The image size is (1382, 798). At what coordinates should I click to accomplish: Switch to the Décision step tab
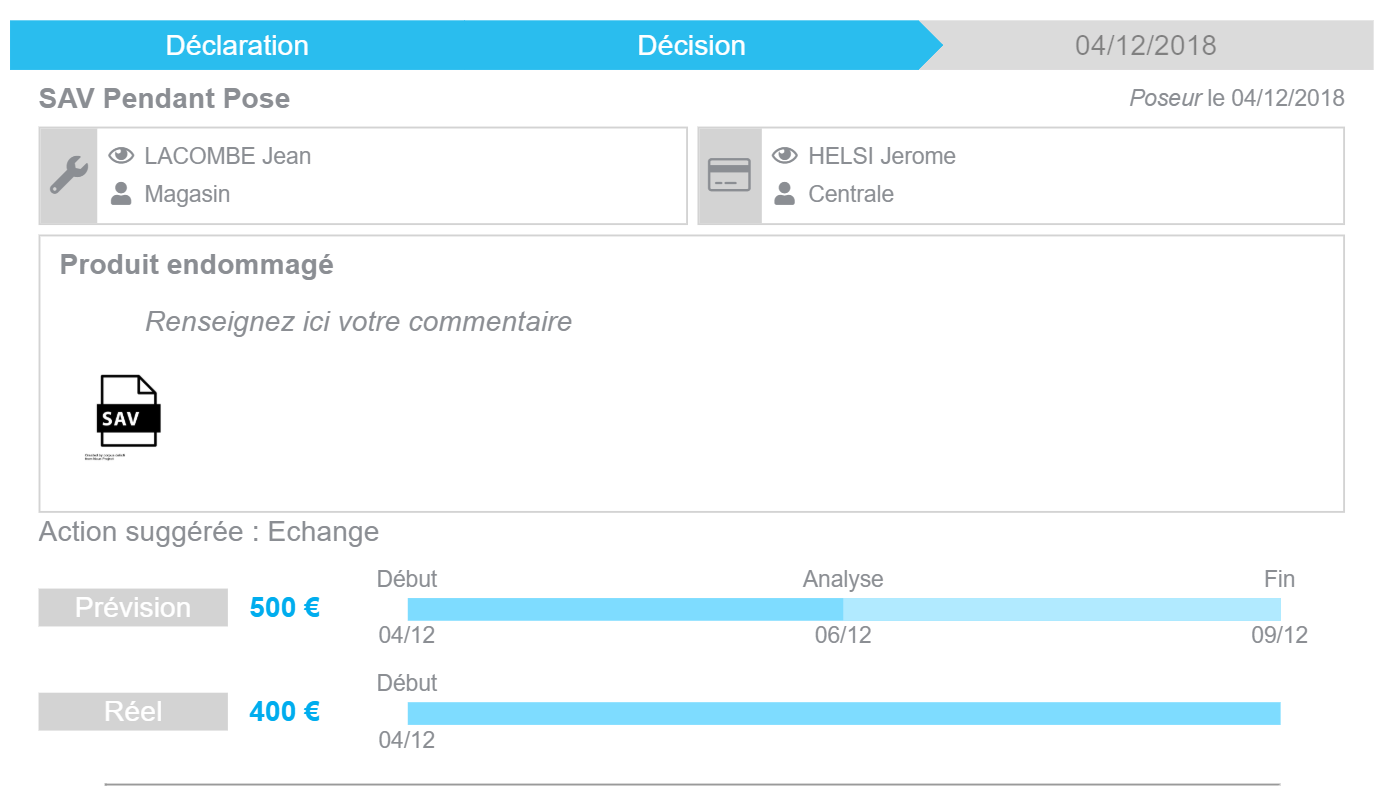692,46
